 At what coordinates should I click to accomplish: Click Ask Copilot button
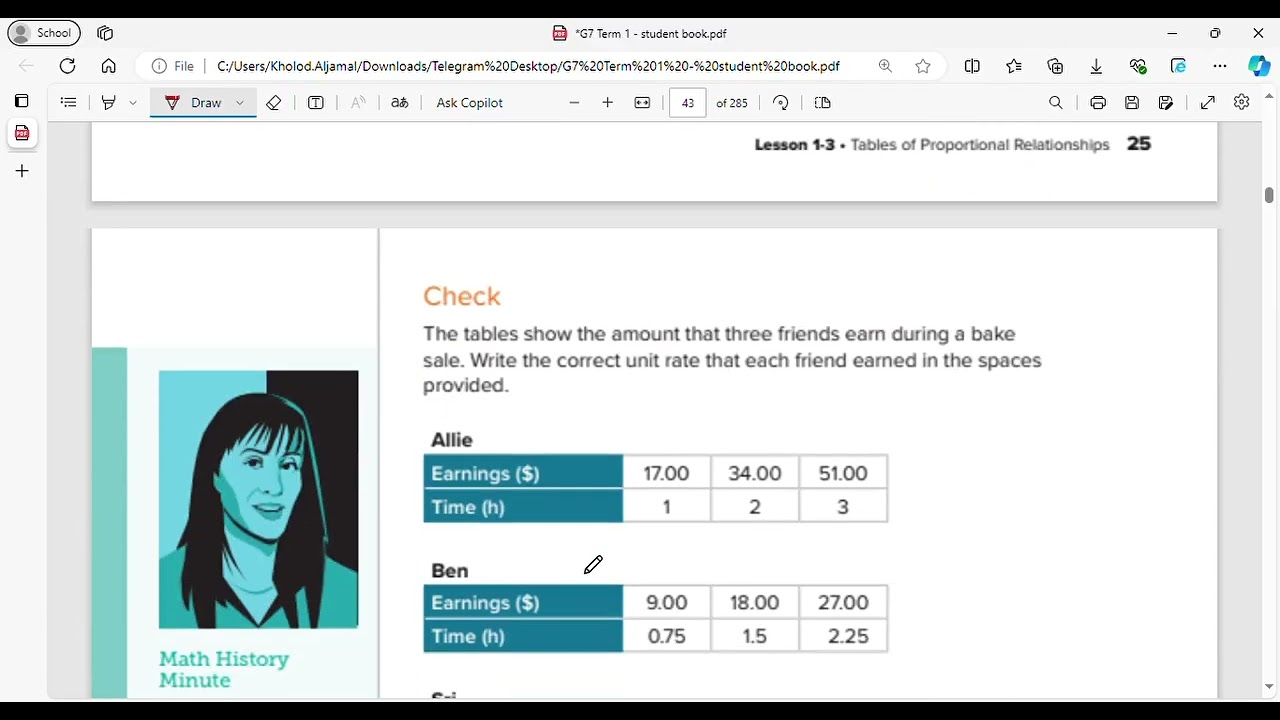(470, 102)
